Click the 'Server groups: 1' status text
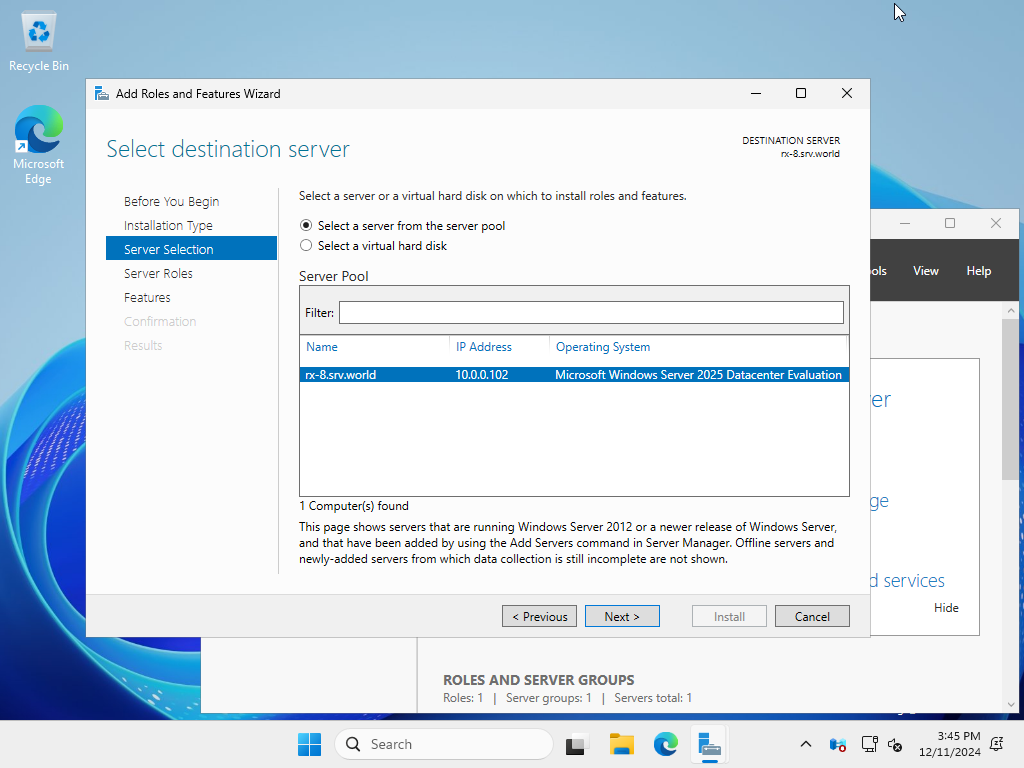This screenshot has height=768, width=1024. (x=549, y=697)
